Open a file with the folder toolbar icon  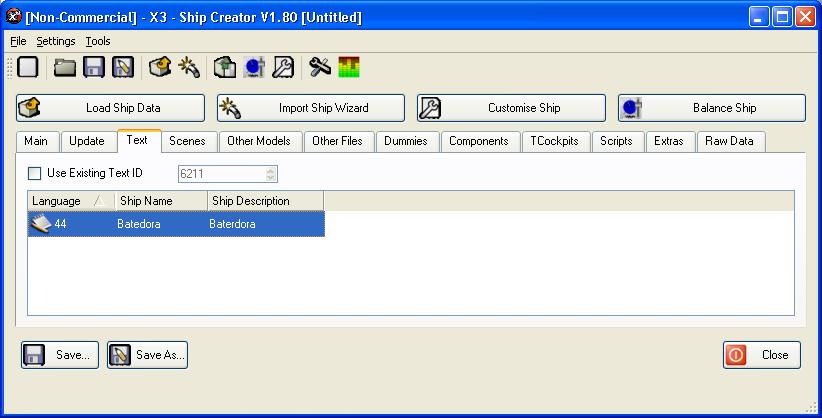(x=65, y=67)
